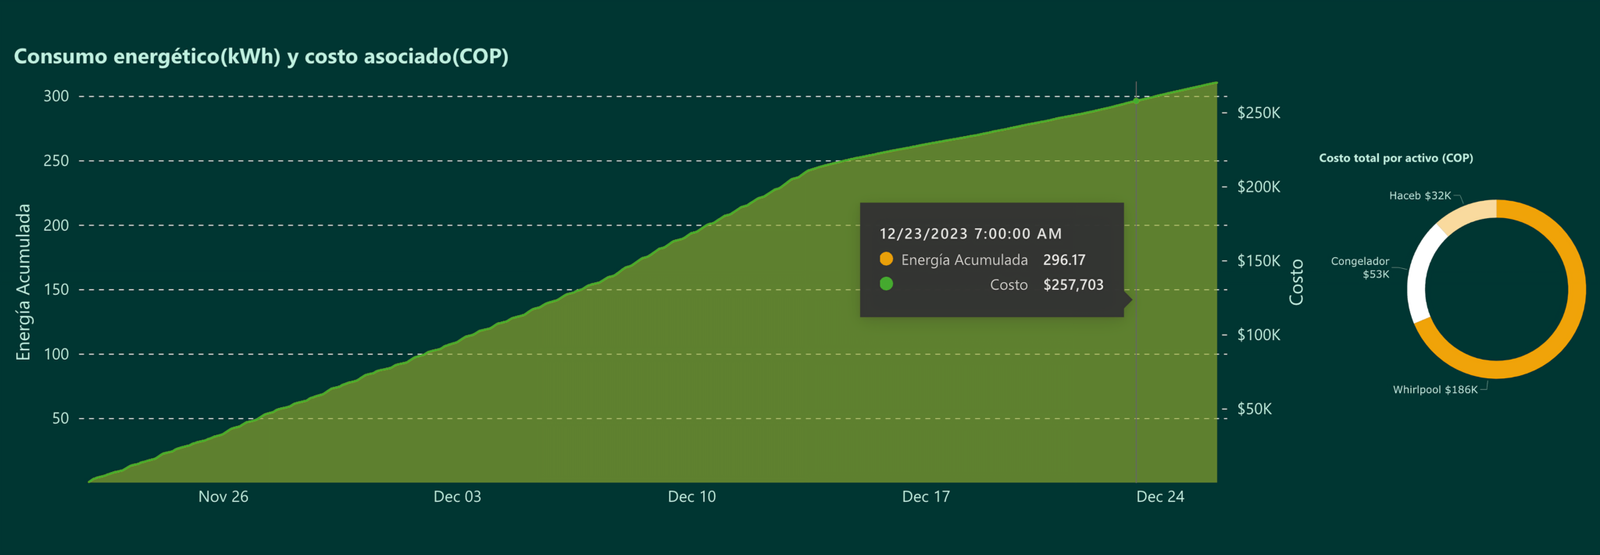The height and width of the screenshot is (555, 1600).
Task: Click the Dec 03 x-axis label
Action: pos(457,497)
